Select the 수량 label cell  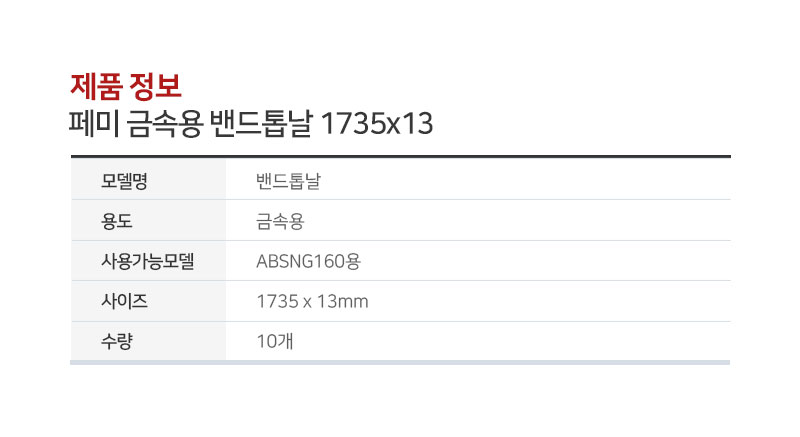tap(148, 341)
